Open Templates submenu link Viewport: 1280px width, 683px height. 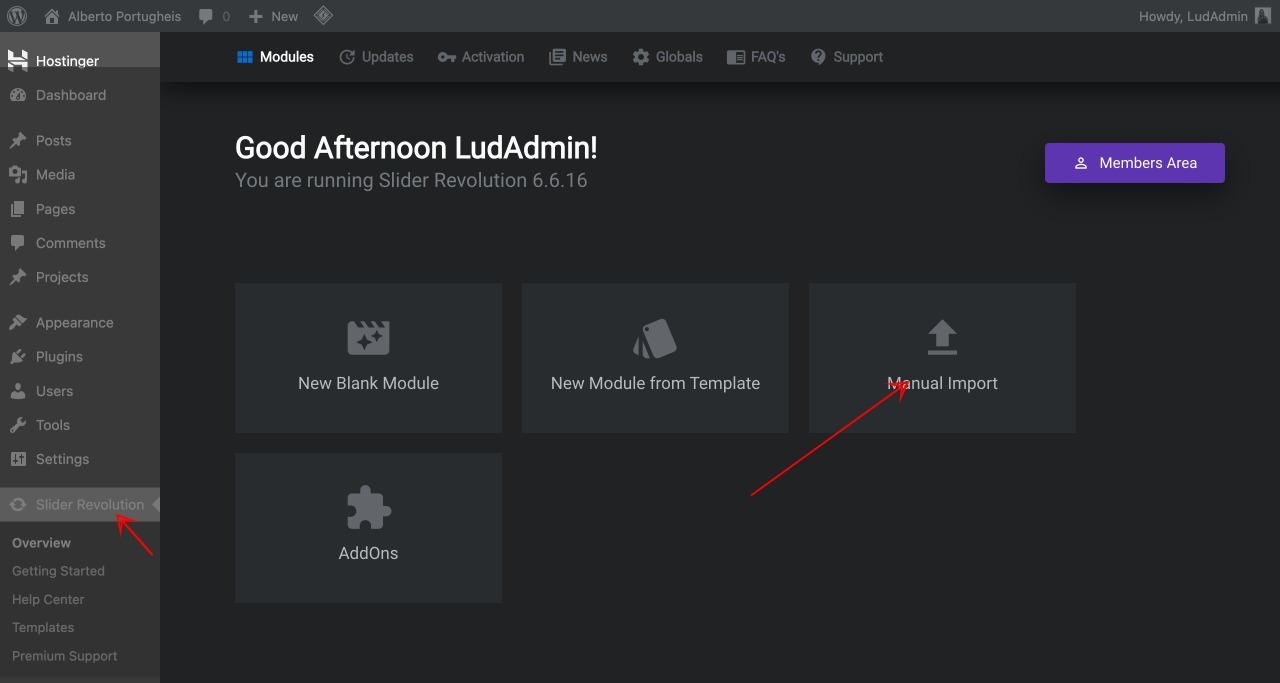click(43, 628)
